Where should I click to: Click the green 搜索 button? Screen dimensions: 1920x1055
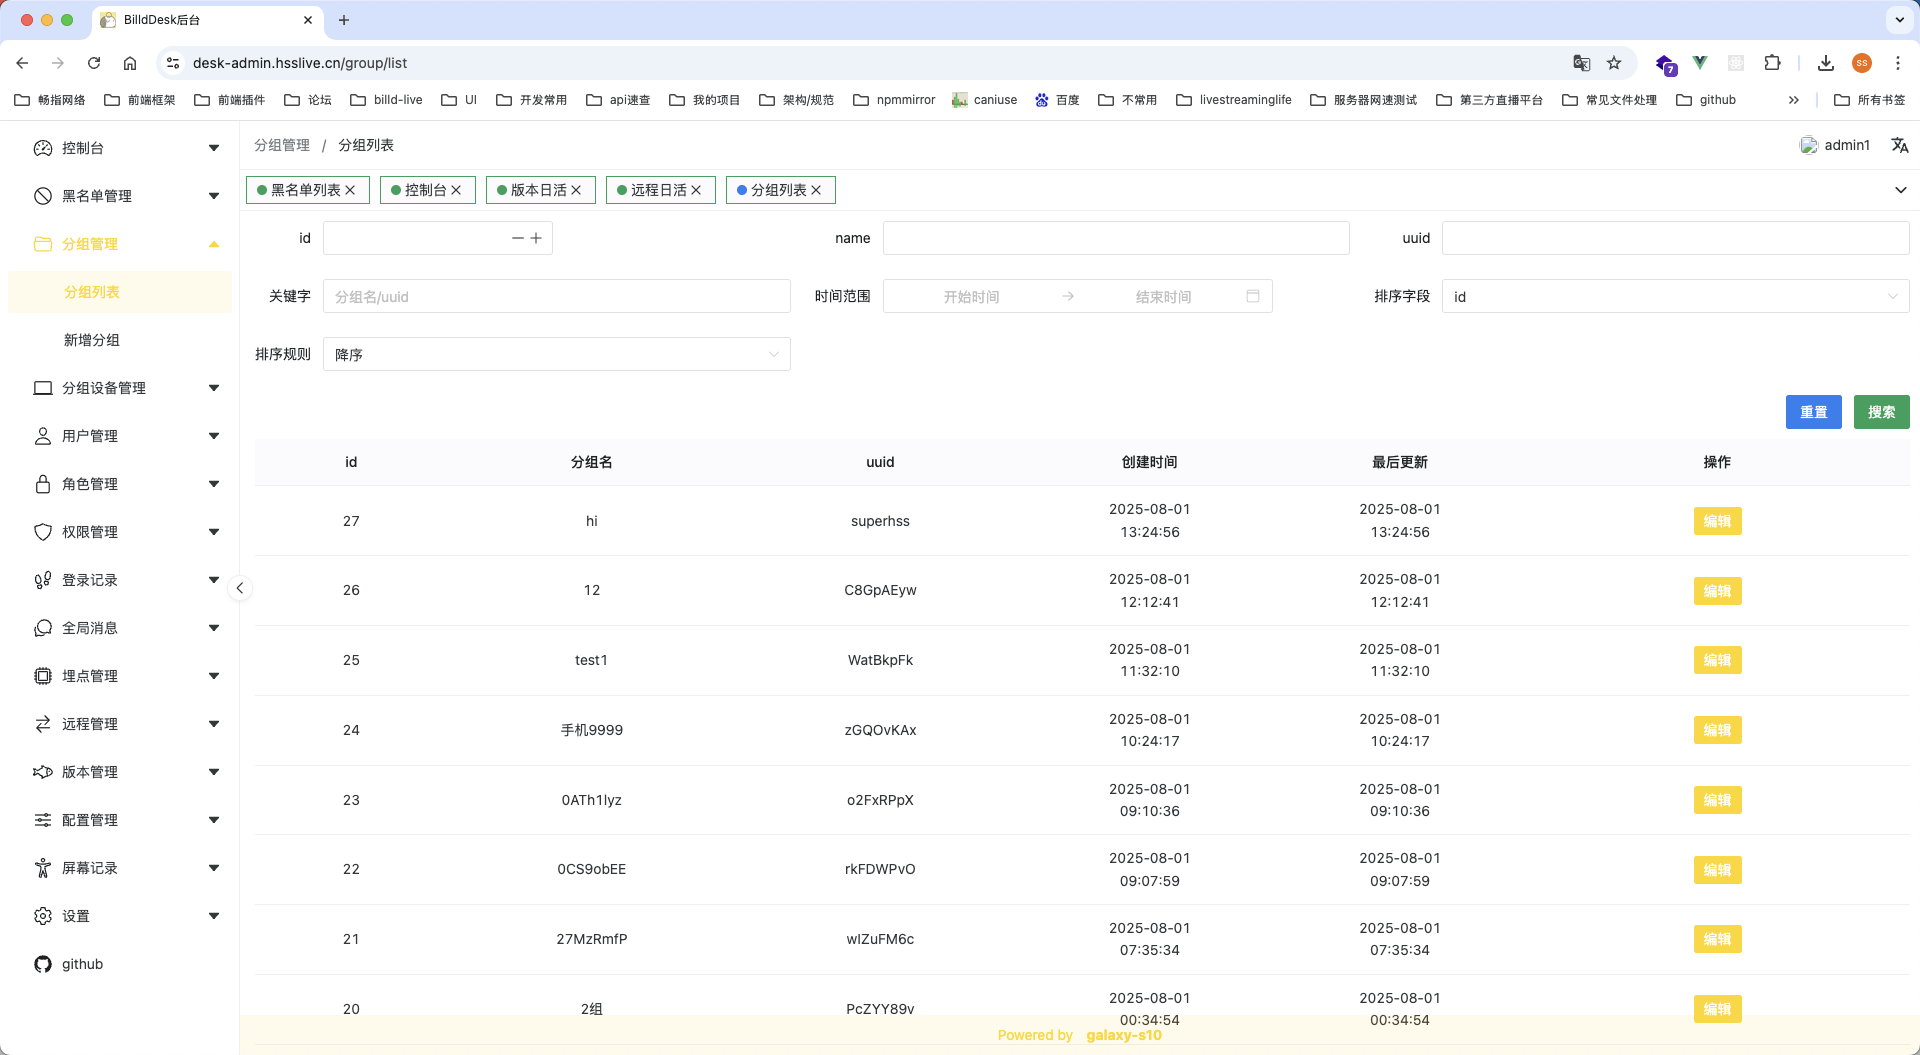coord(1881,412)
